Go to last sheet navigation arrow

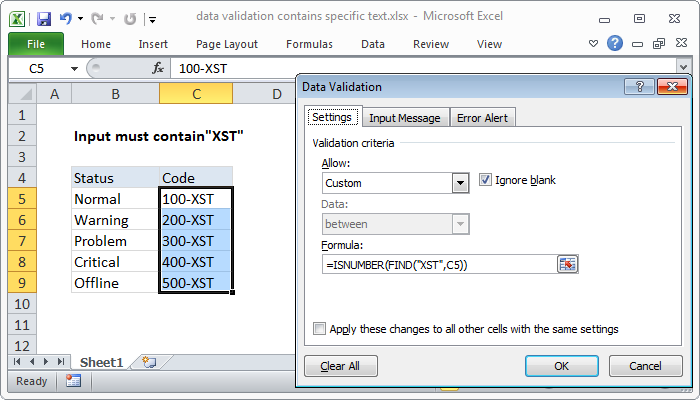61,362
